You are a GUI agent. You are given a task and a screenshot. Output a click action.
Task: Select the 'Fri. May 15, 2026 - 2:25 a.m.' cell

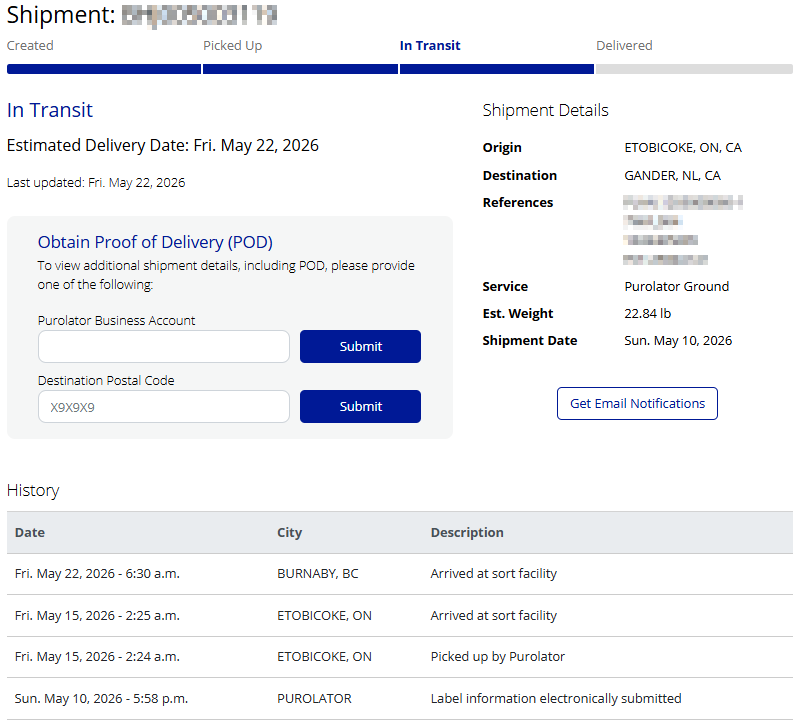click(97, 615)
